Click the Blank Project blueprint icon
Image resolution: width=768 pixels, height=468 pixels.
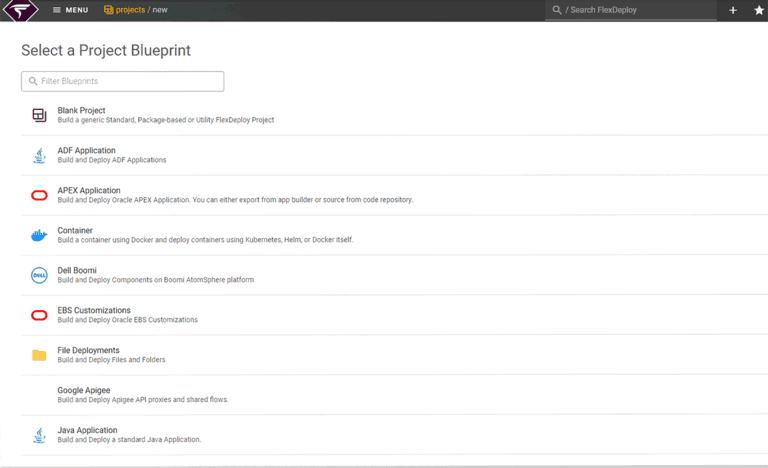pos(39,115)
